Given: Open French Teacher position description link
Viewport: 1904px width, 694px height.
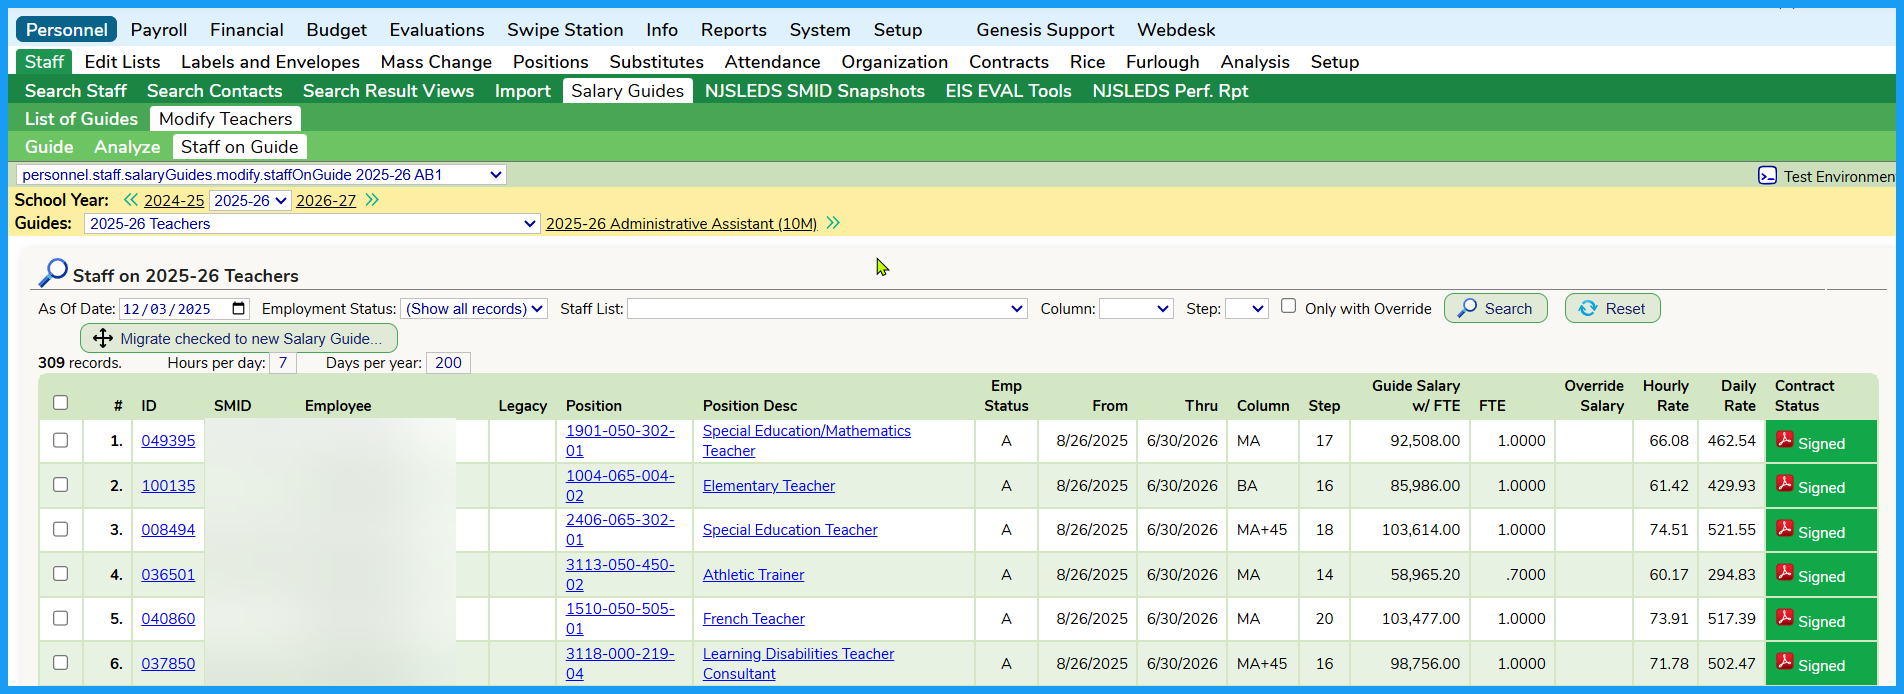Looking at the screenshot, I should [753, 619].
